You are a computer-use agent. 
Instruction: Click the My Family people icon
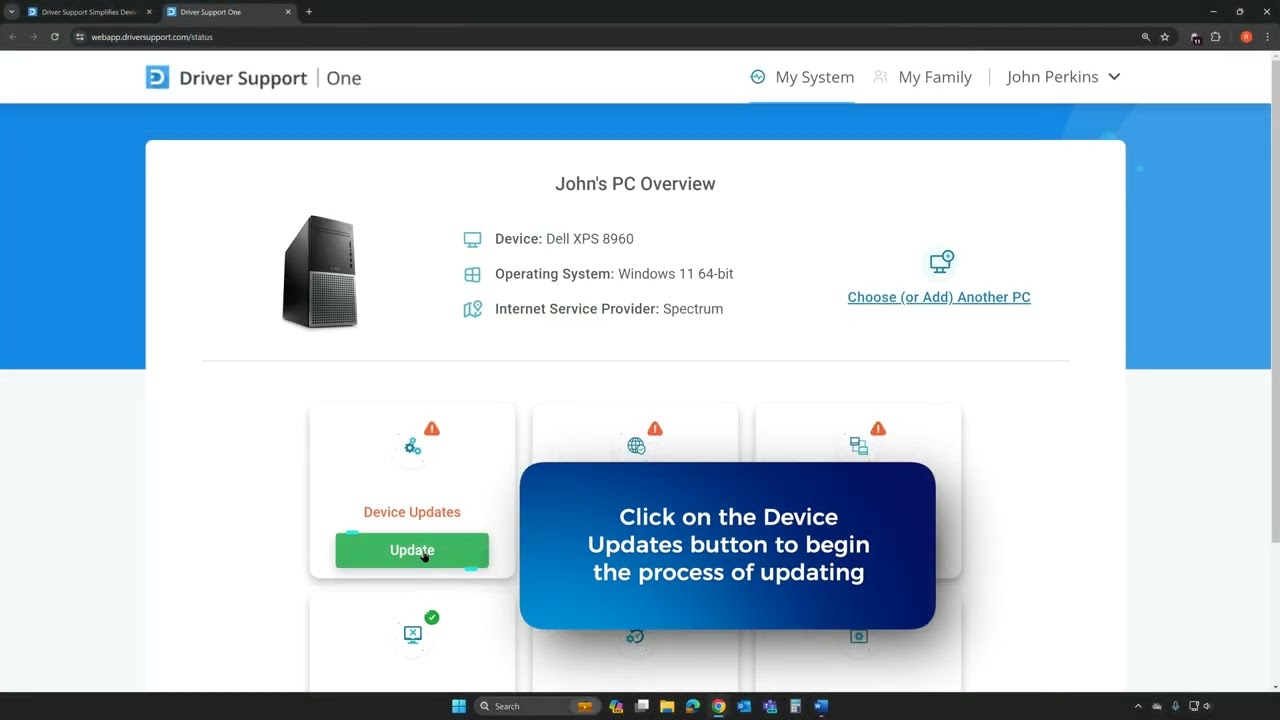[880, 77]
